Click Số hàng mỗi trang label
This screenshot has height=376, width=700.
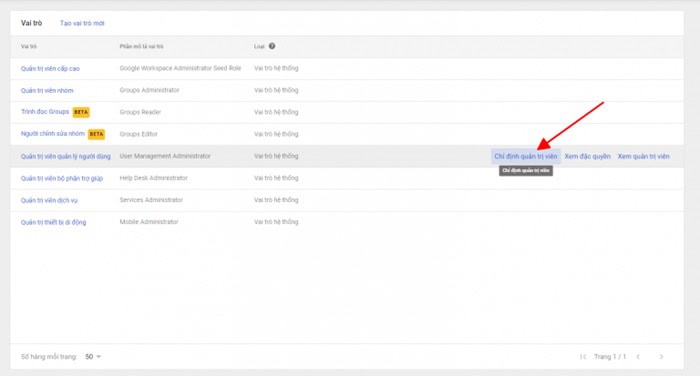[49, 356]
